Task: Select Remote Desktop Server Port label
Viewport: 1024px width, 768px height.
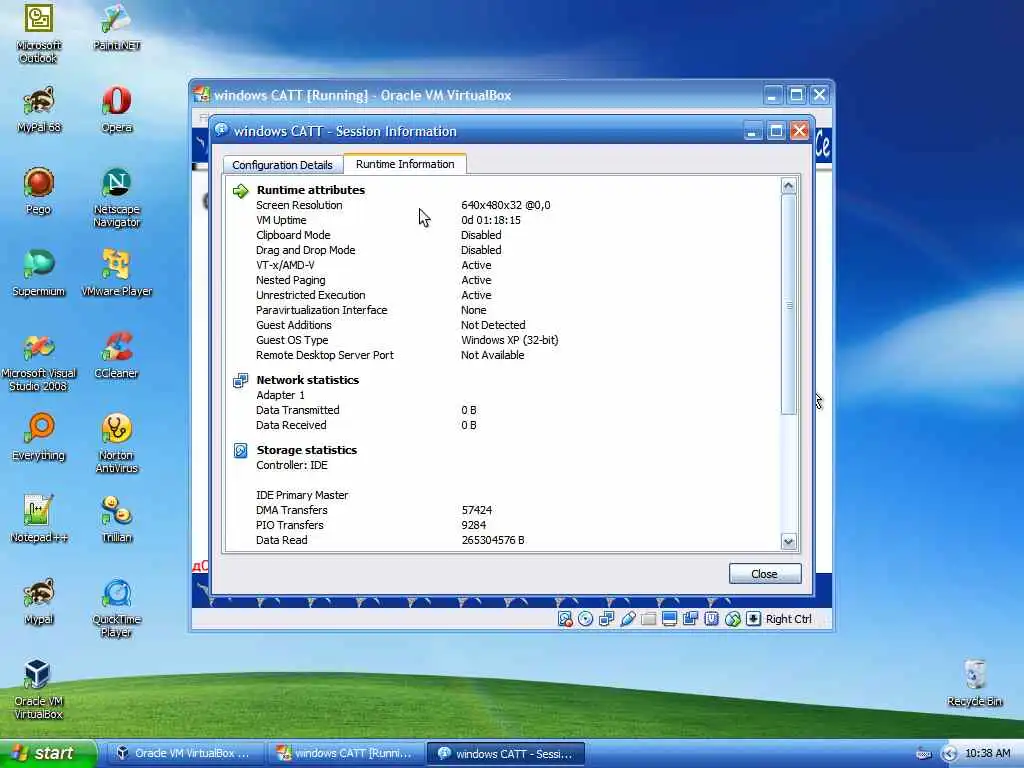Action: coord(325,355)
